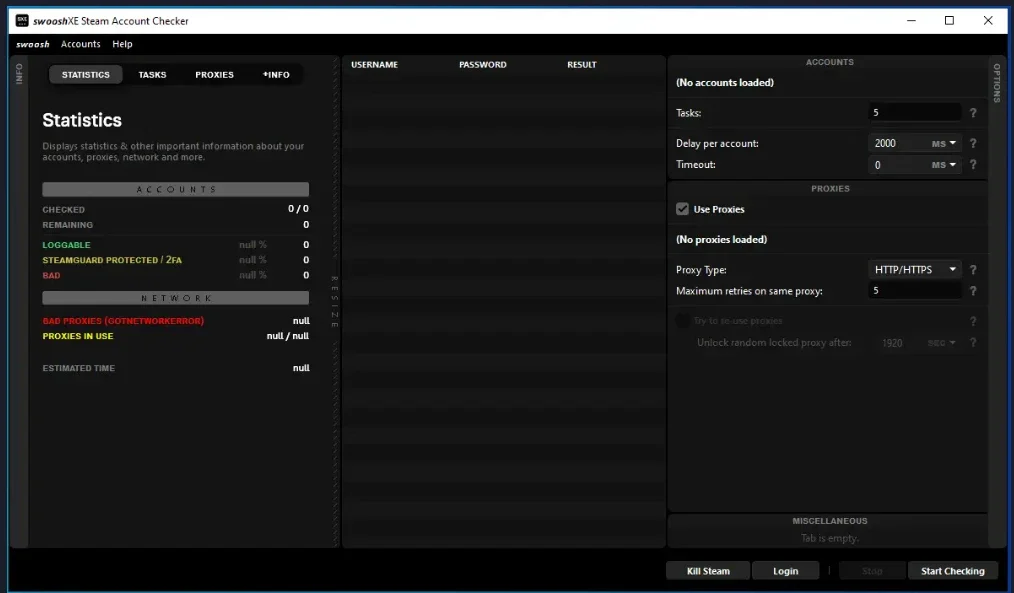Image resolution: width=1014 pixels, height=593 pixels.
Task: Click the swooshXE app icon in title bar
Action: point(22,21)
